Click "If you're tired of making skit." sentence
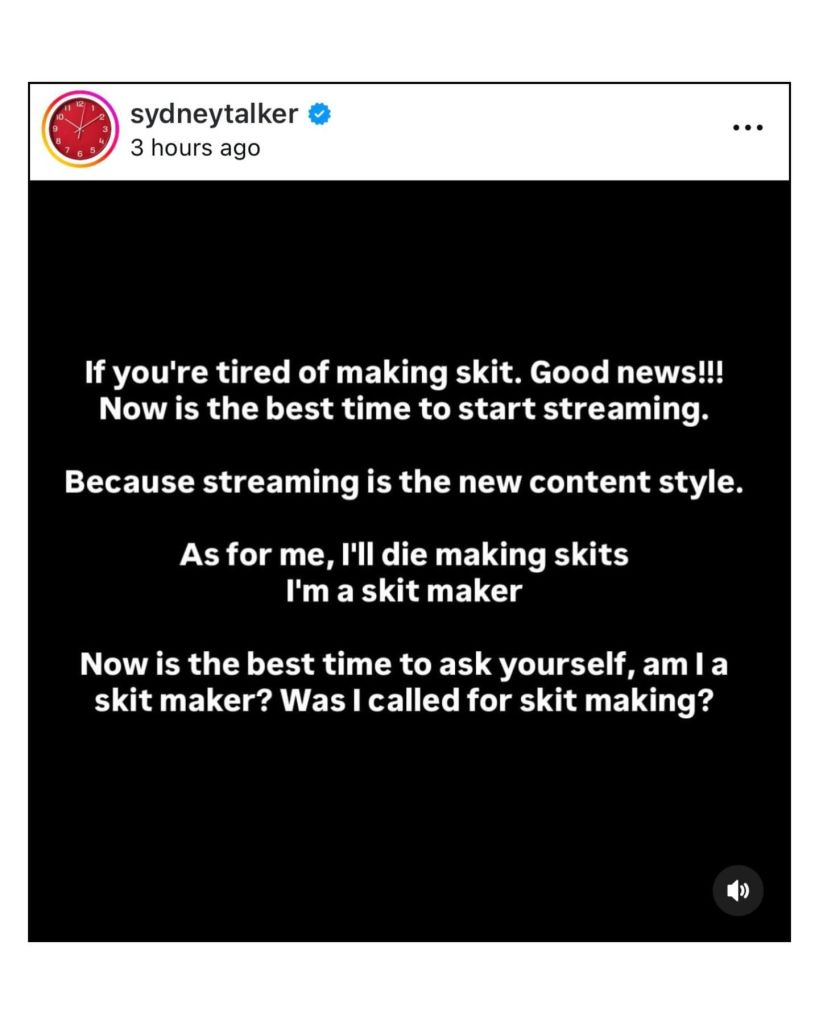The height and width of the screenshot is (1024, 819). click(301, 373)
